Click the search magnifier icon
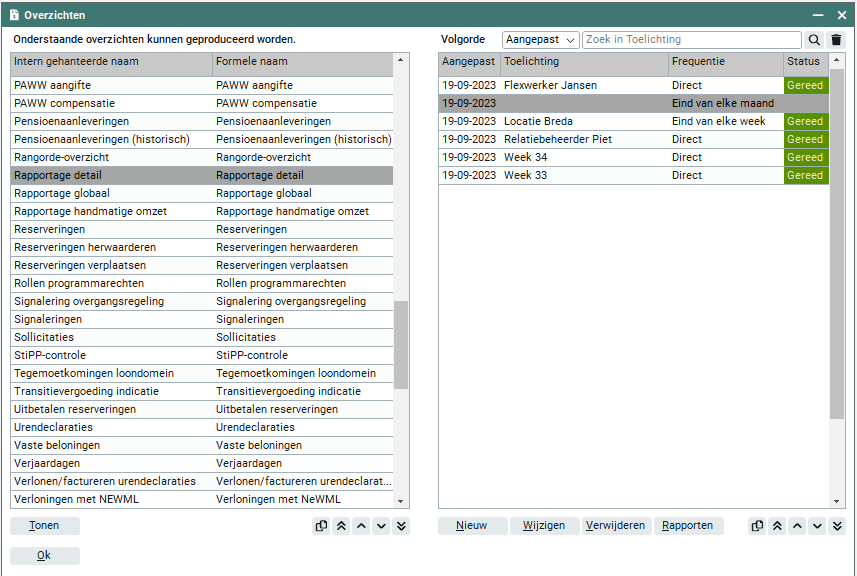The width and height of the screenshot is (857, 576). pos(814,40)
